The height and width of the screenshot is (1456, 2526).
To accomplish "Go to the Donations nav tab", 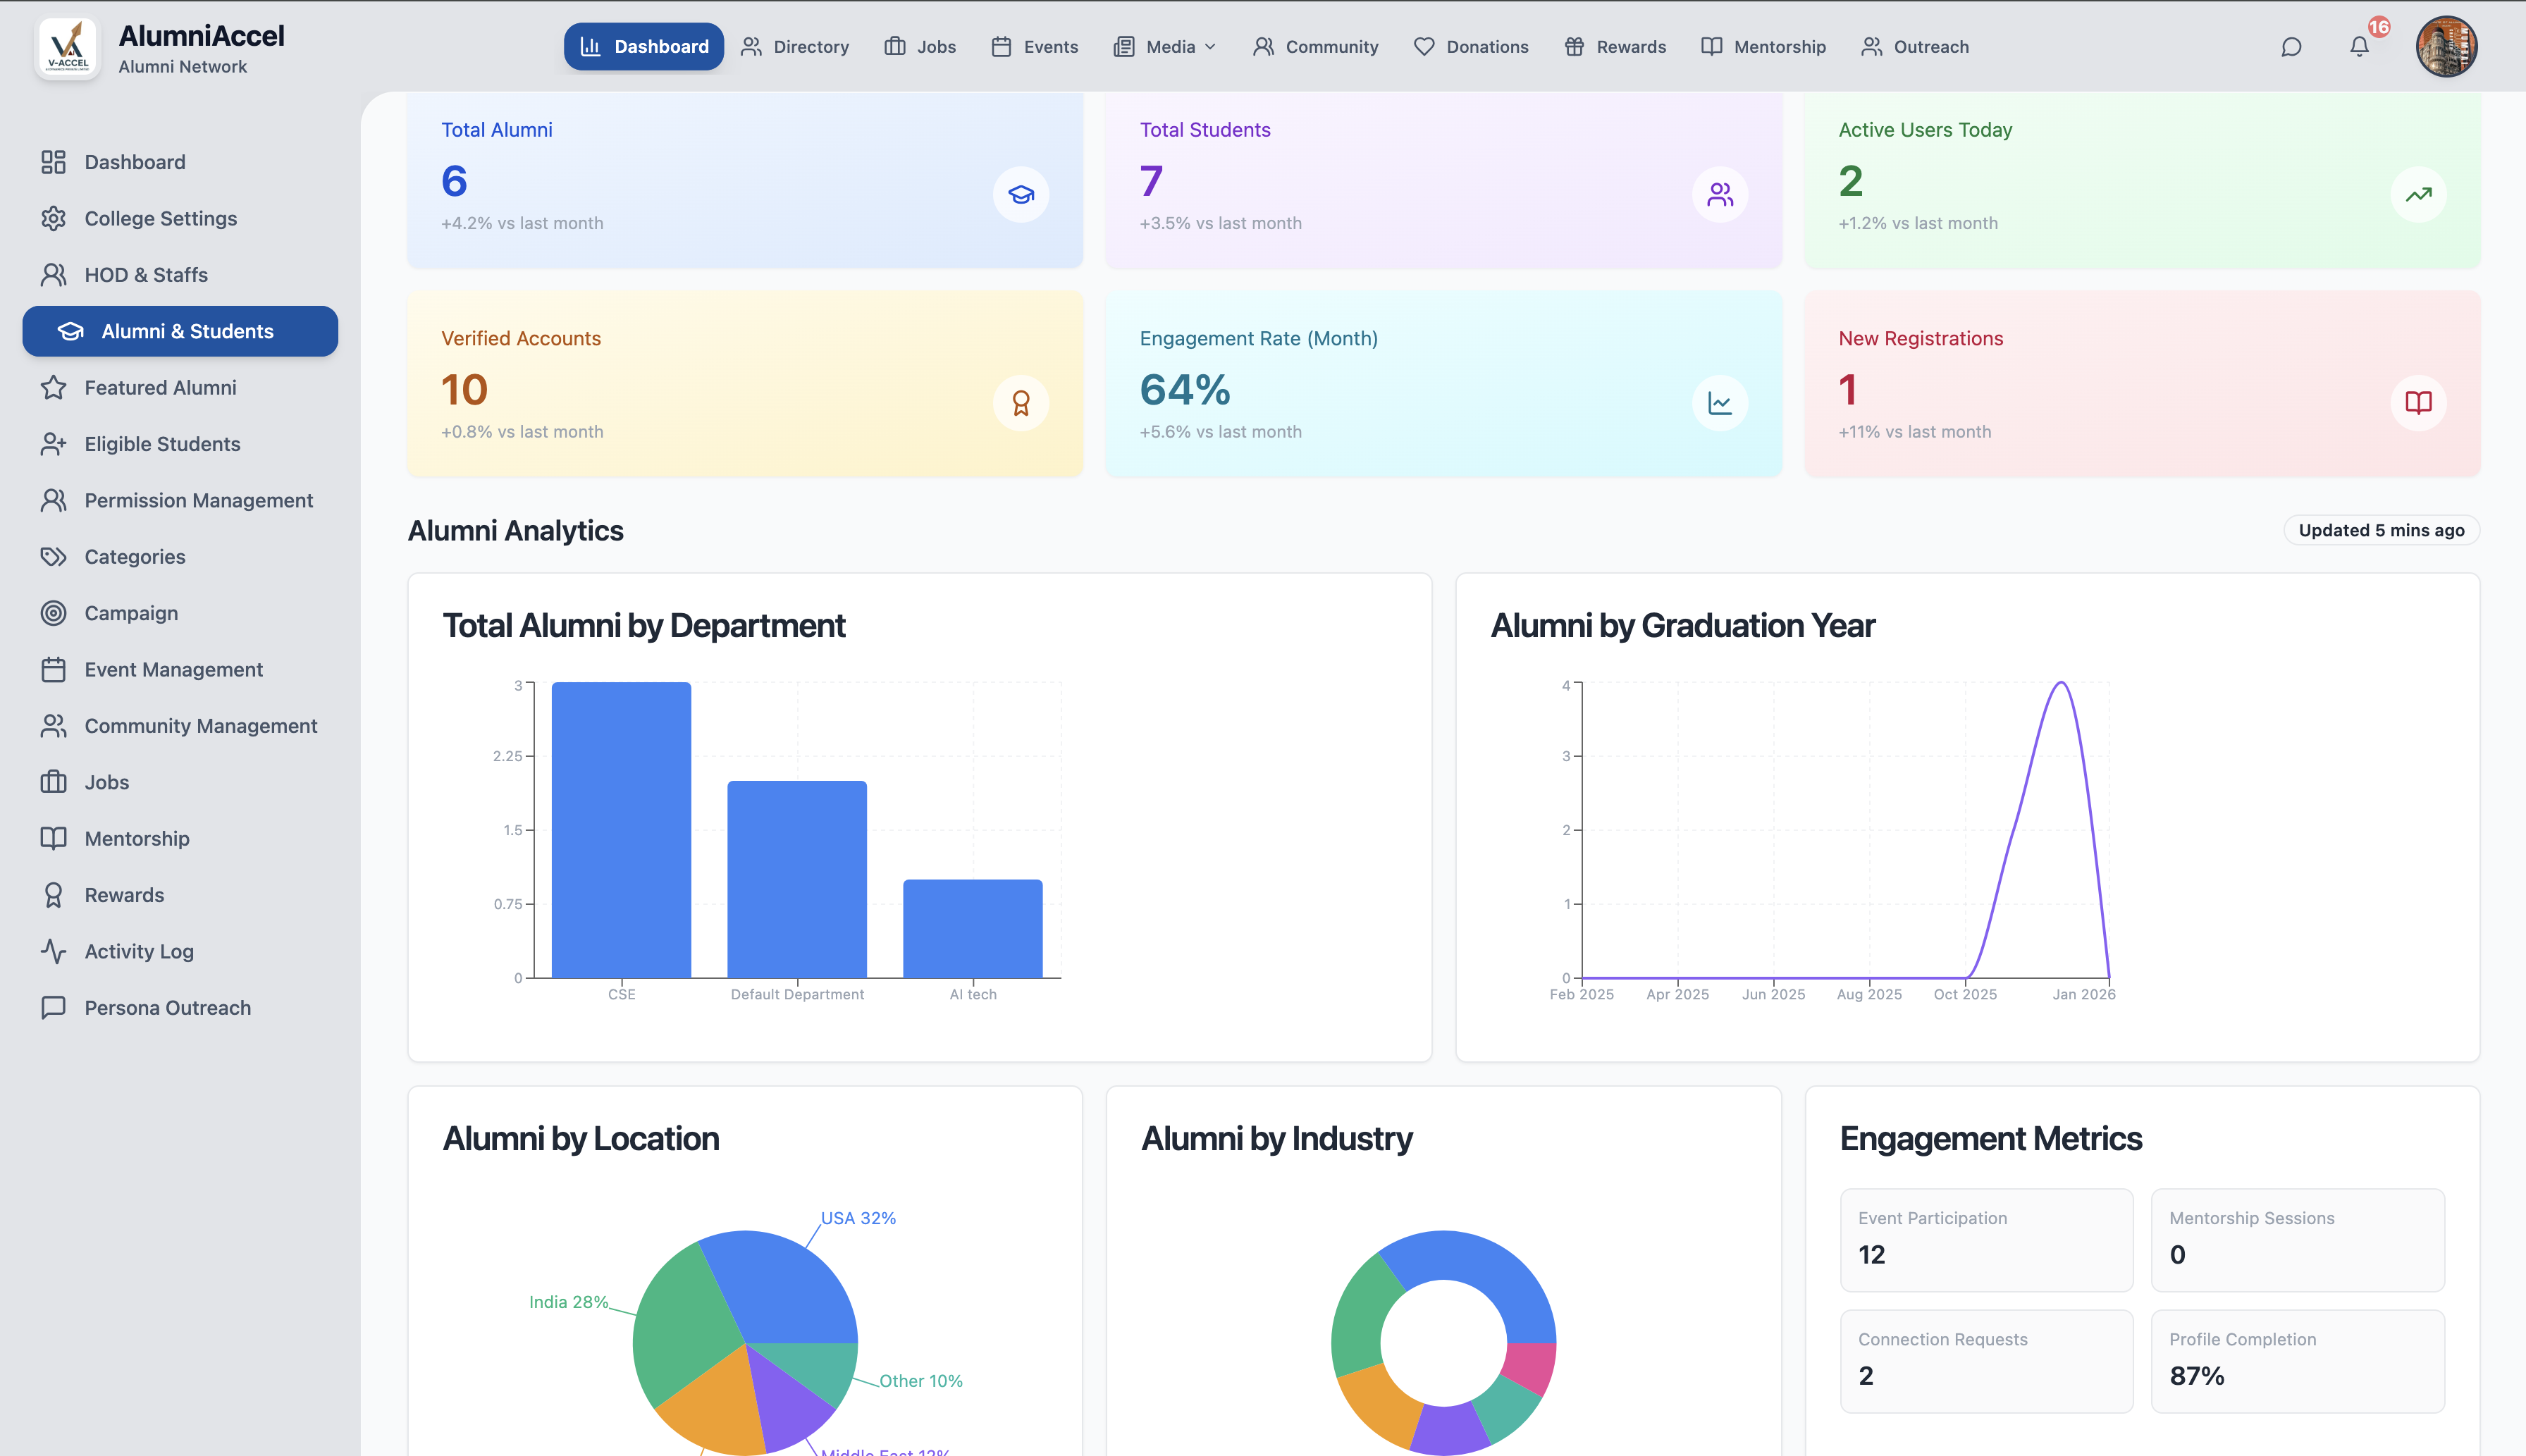I will [x=1471, y=47].
